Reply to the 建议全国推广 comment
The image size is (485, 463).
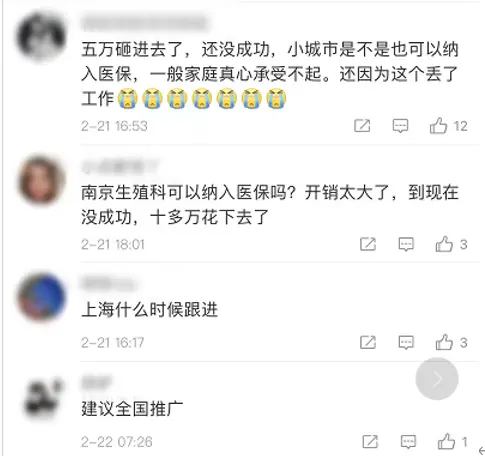[x=408, y=442]
